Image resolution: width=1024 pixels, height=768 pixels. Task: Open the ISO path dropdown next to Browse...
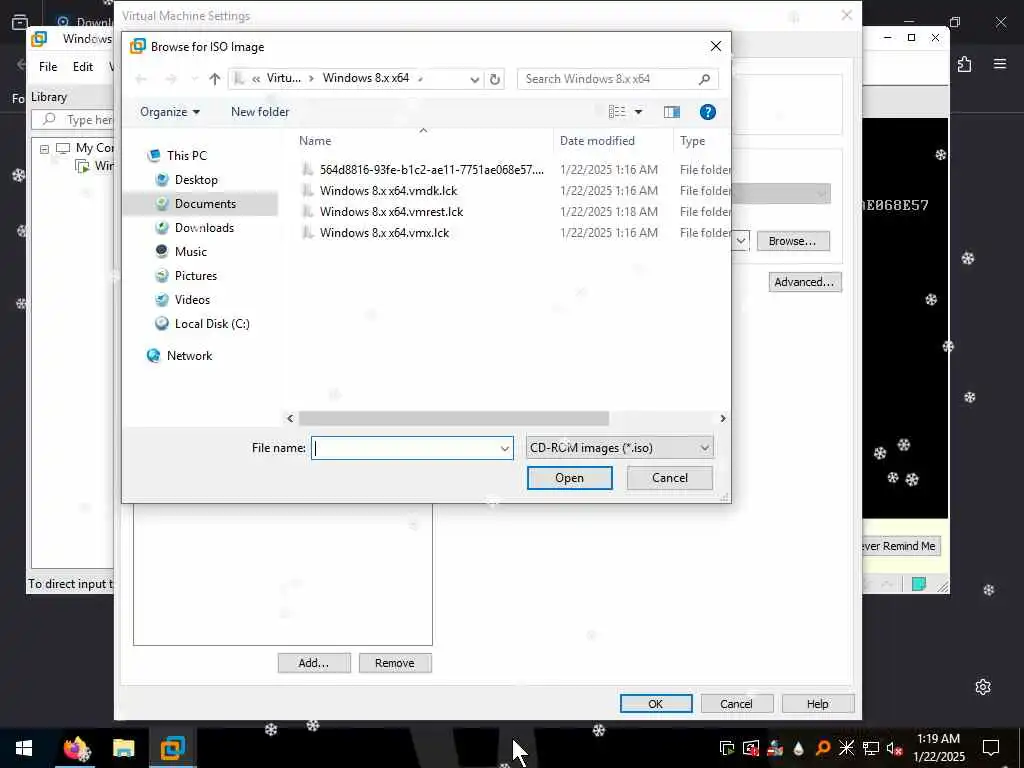point(741,241)
